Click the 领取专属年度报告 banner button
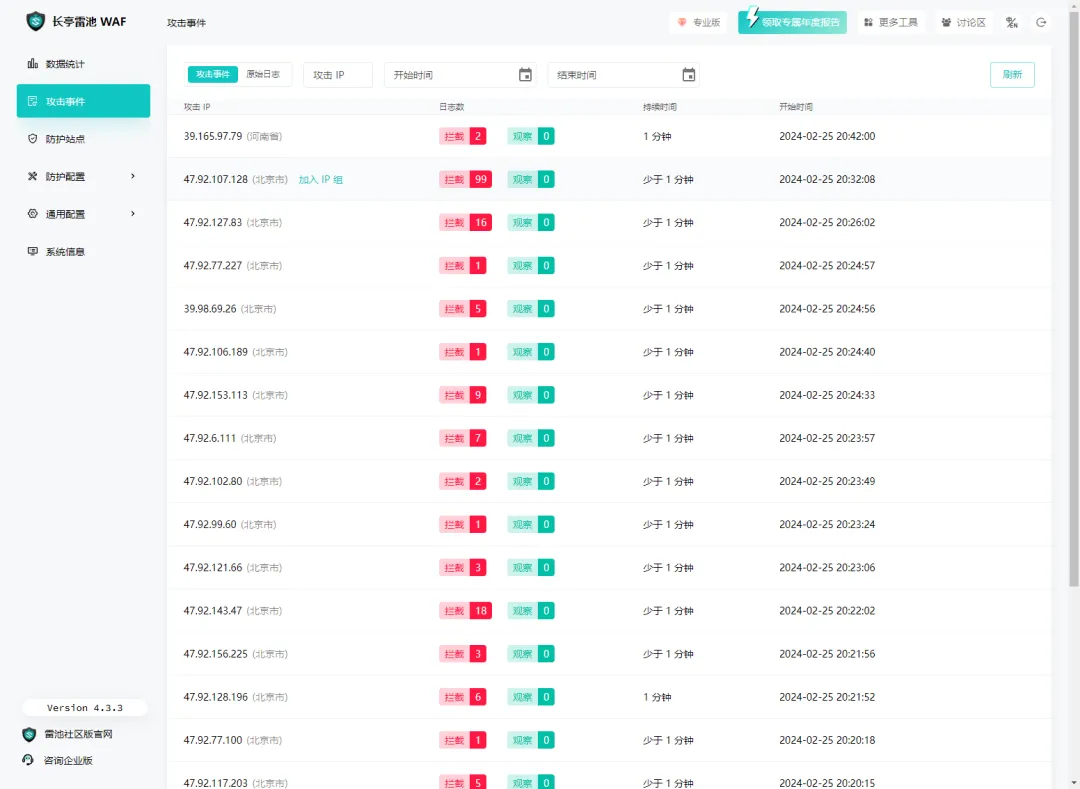This screenshot has height=789, width=1080. (x=792, y=22)
